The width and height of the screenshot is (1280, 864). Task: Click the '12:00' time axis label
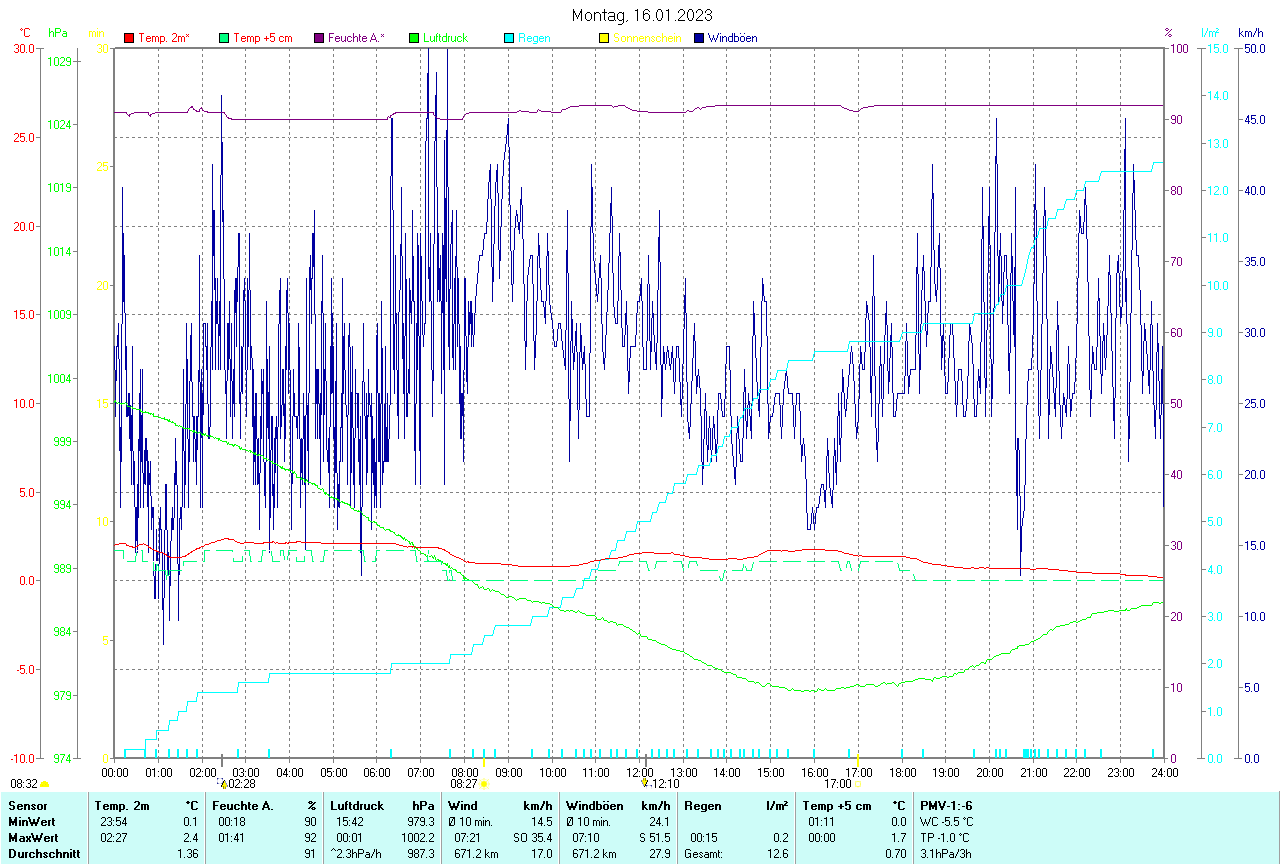[x=640, y=772]
